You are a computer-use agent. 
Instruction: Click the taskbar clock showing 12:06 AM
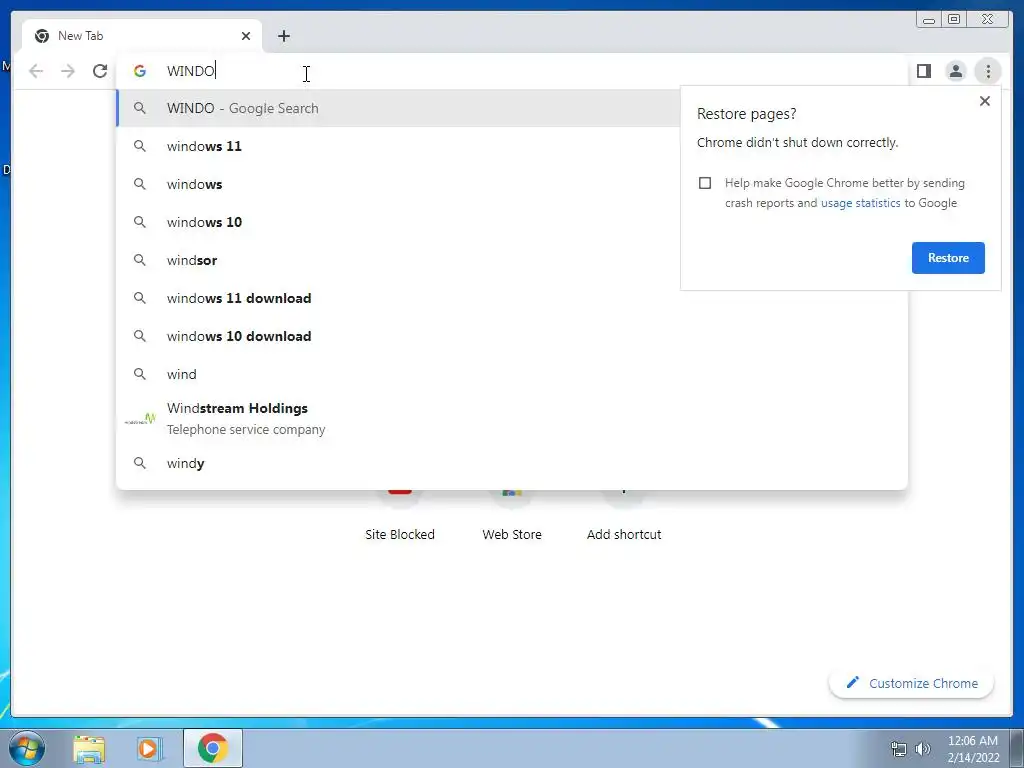(973, 749)
